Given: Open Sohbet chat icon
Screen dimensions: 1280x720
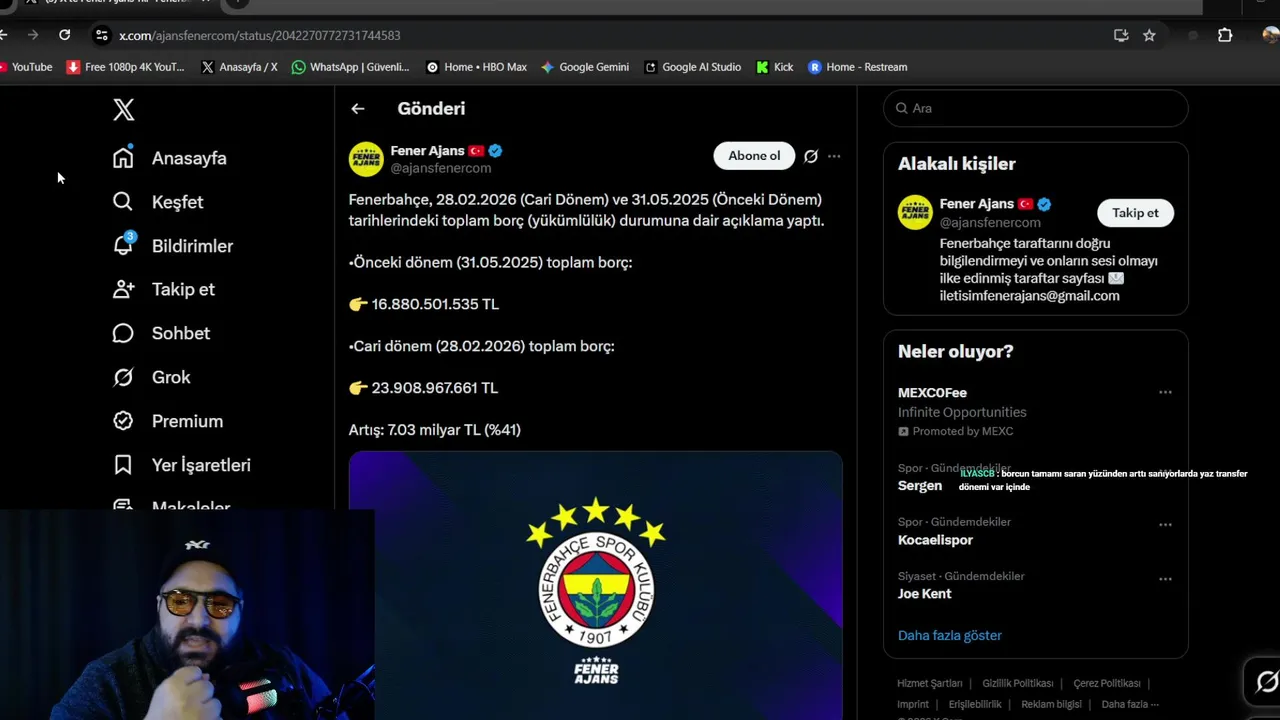Looking at the screenshot, I should pos(123,333).
